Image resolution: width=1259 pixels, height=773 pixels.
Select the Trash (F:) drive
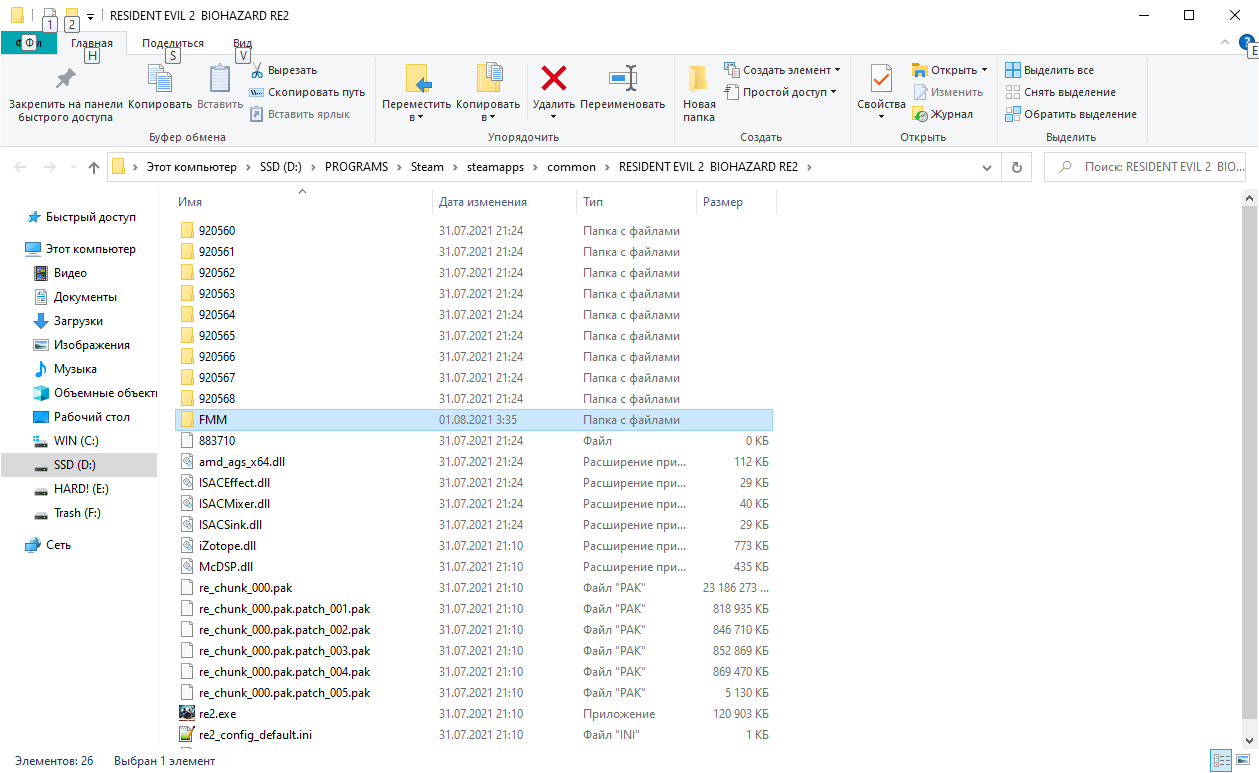77,513
